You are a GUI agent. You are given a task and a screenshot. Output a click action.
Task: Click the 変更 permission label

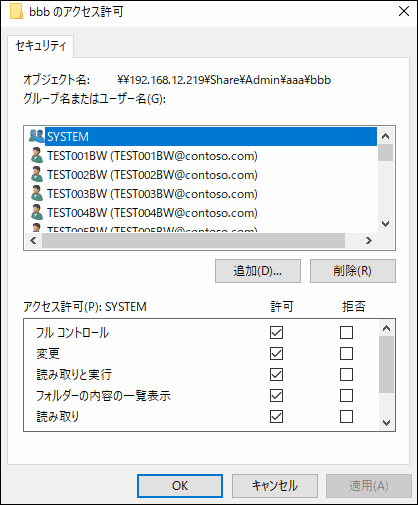[x=48, y=354]
